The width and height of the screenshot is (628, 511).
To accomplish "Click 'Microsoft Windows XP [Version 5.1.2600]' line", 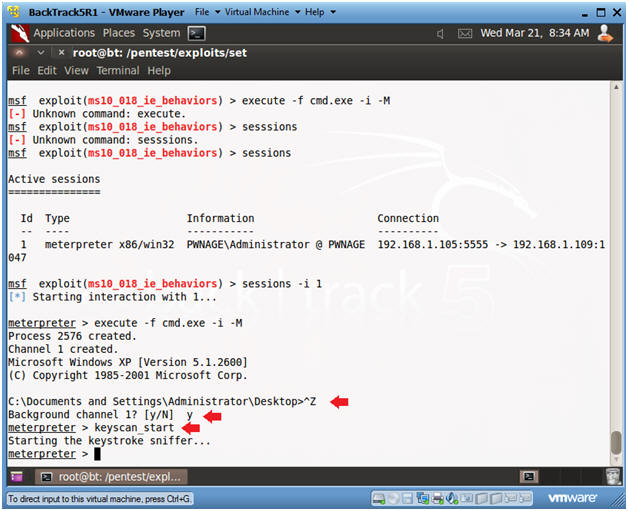I will (128, 362).
